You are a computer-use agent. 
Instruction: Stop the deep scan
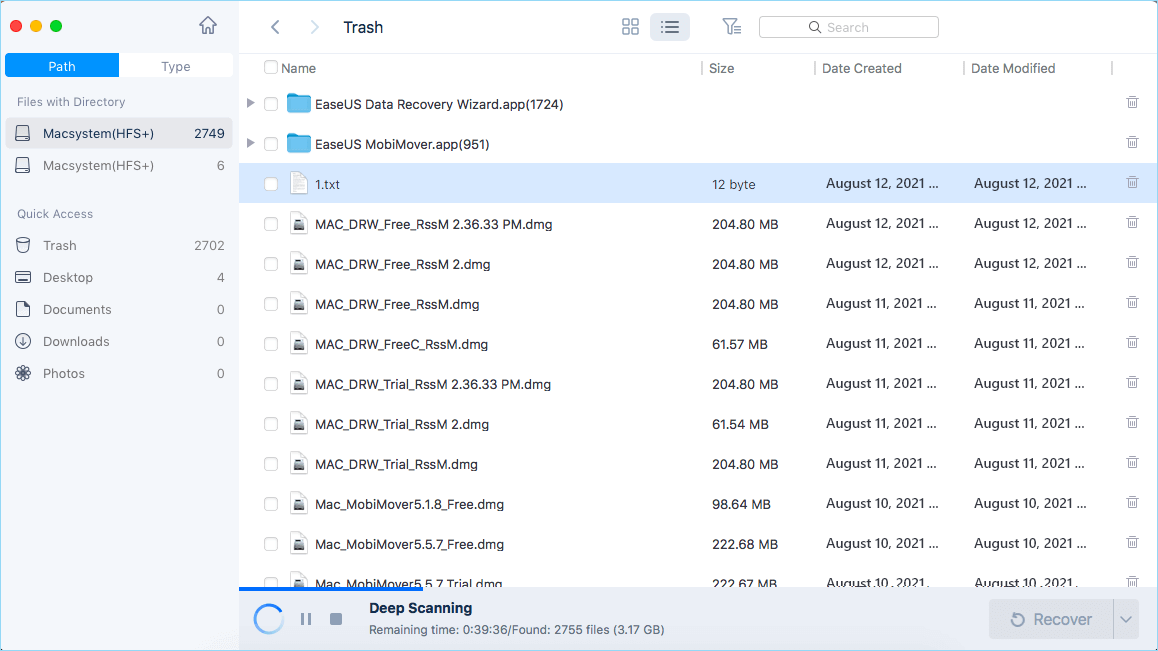(336, 619)
